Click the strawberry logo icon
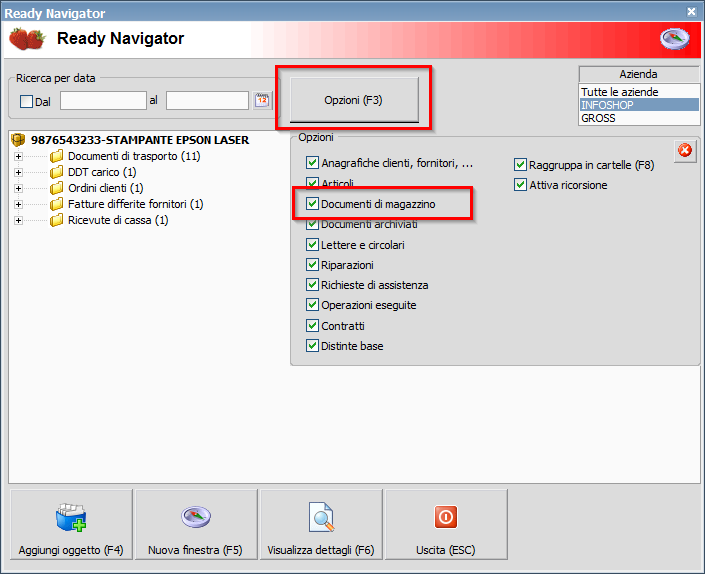Viewport: 705px width, 574px height. click(x=27, y=39)
